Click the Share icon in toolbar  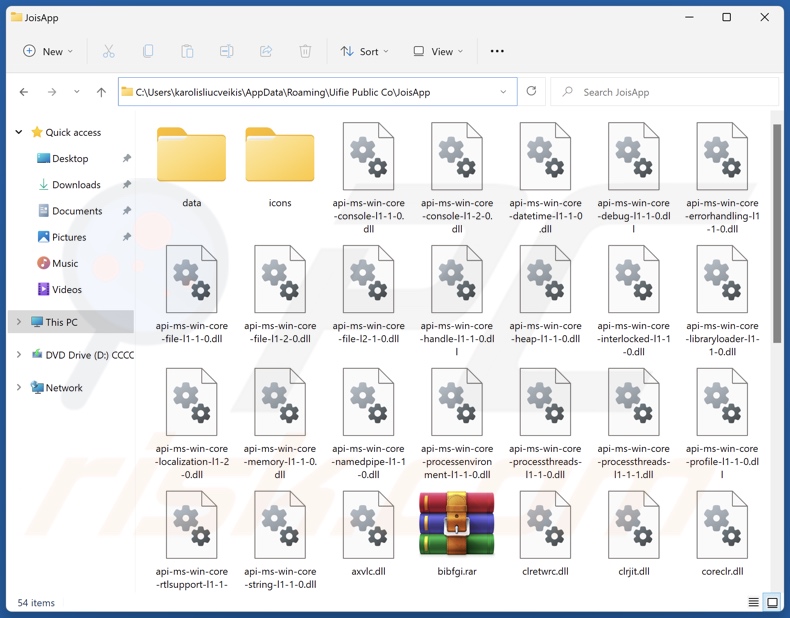(x=265, y=51)
